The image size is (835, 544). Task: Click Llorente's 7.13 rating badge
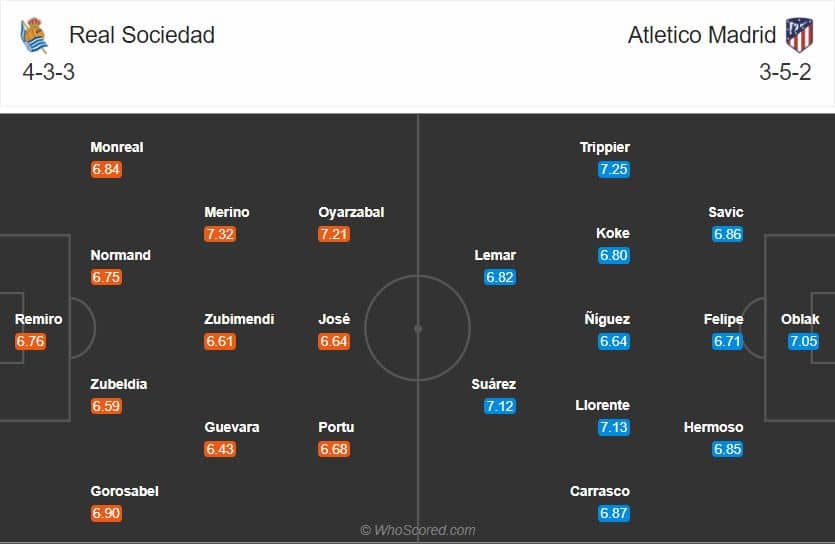614,427
